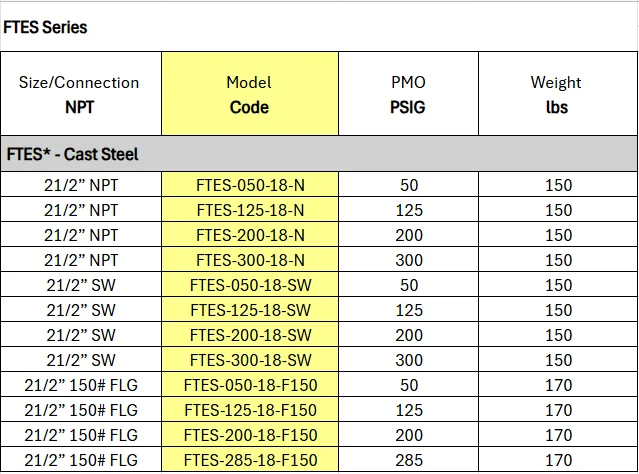The image size is (639, 474).
Task: Click the PMO PSIG column header
Action: [408, 94]
